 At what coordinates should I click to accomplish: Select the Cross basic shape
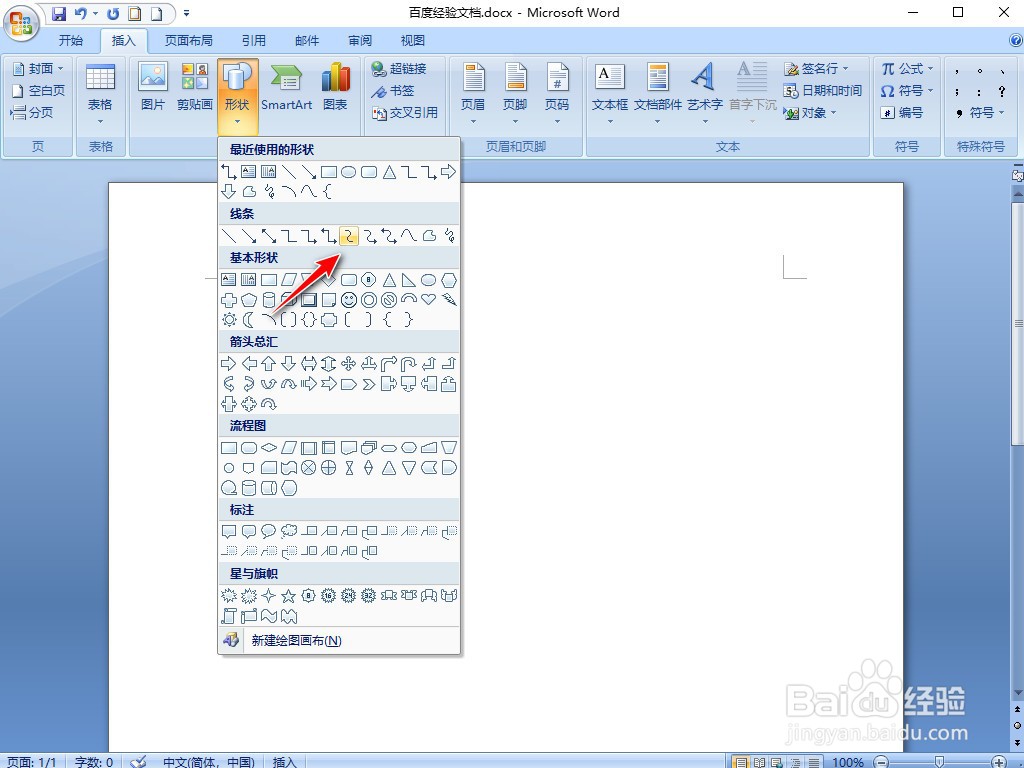(x=229, y=300)
